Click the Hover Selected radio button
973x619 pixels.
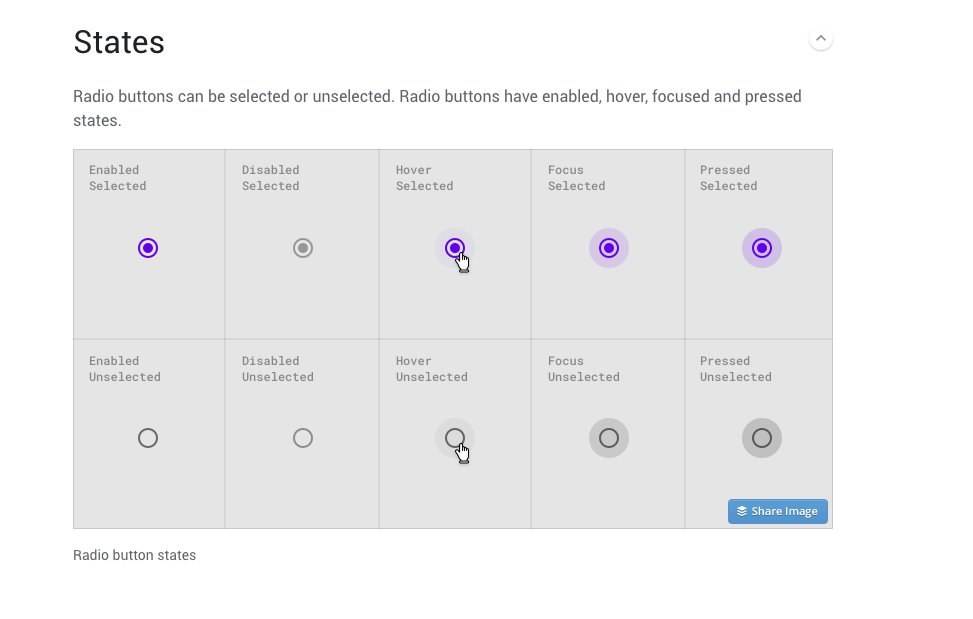click(x=455, y=248)
